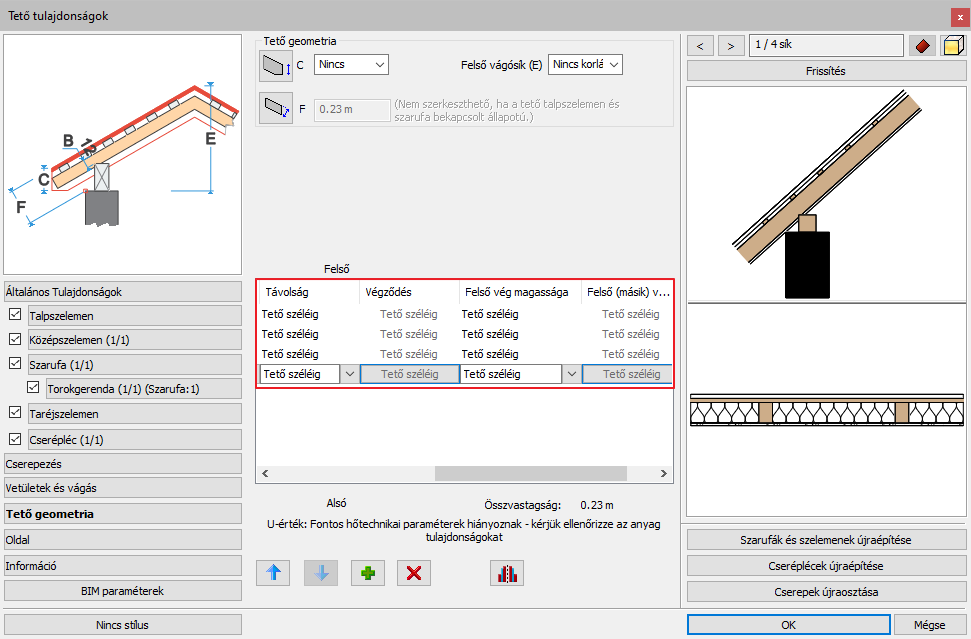The height and width of the screenshot is (639, 971).
Task: Click Szarufák és szelemenek újraépítése
Action: (825, 540)
